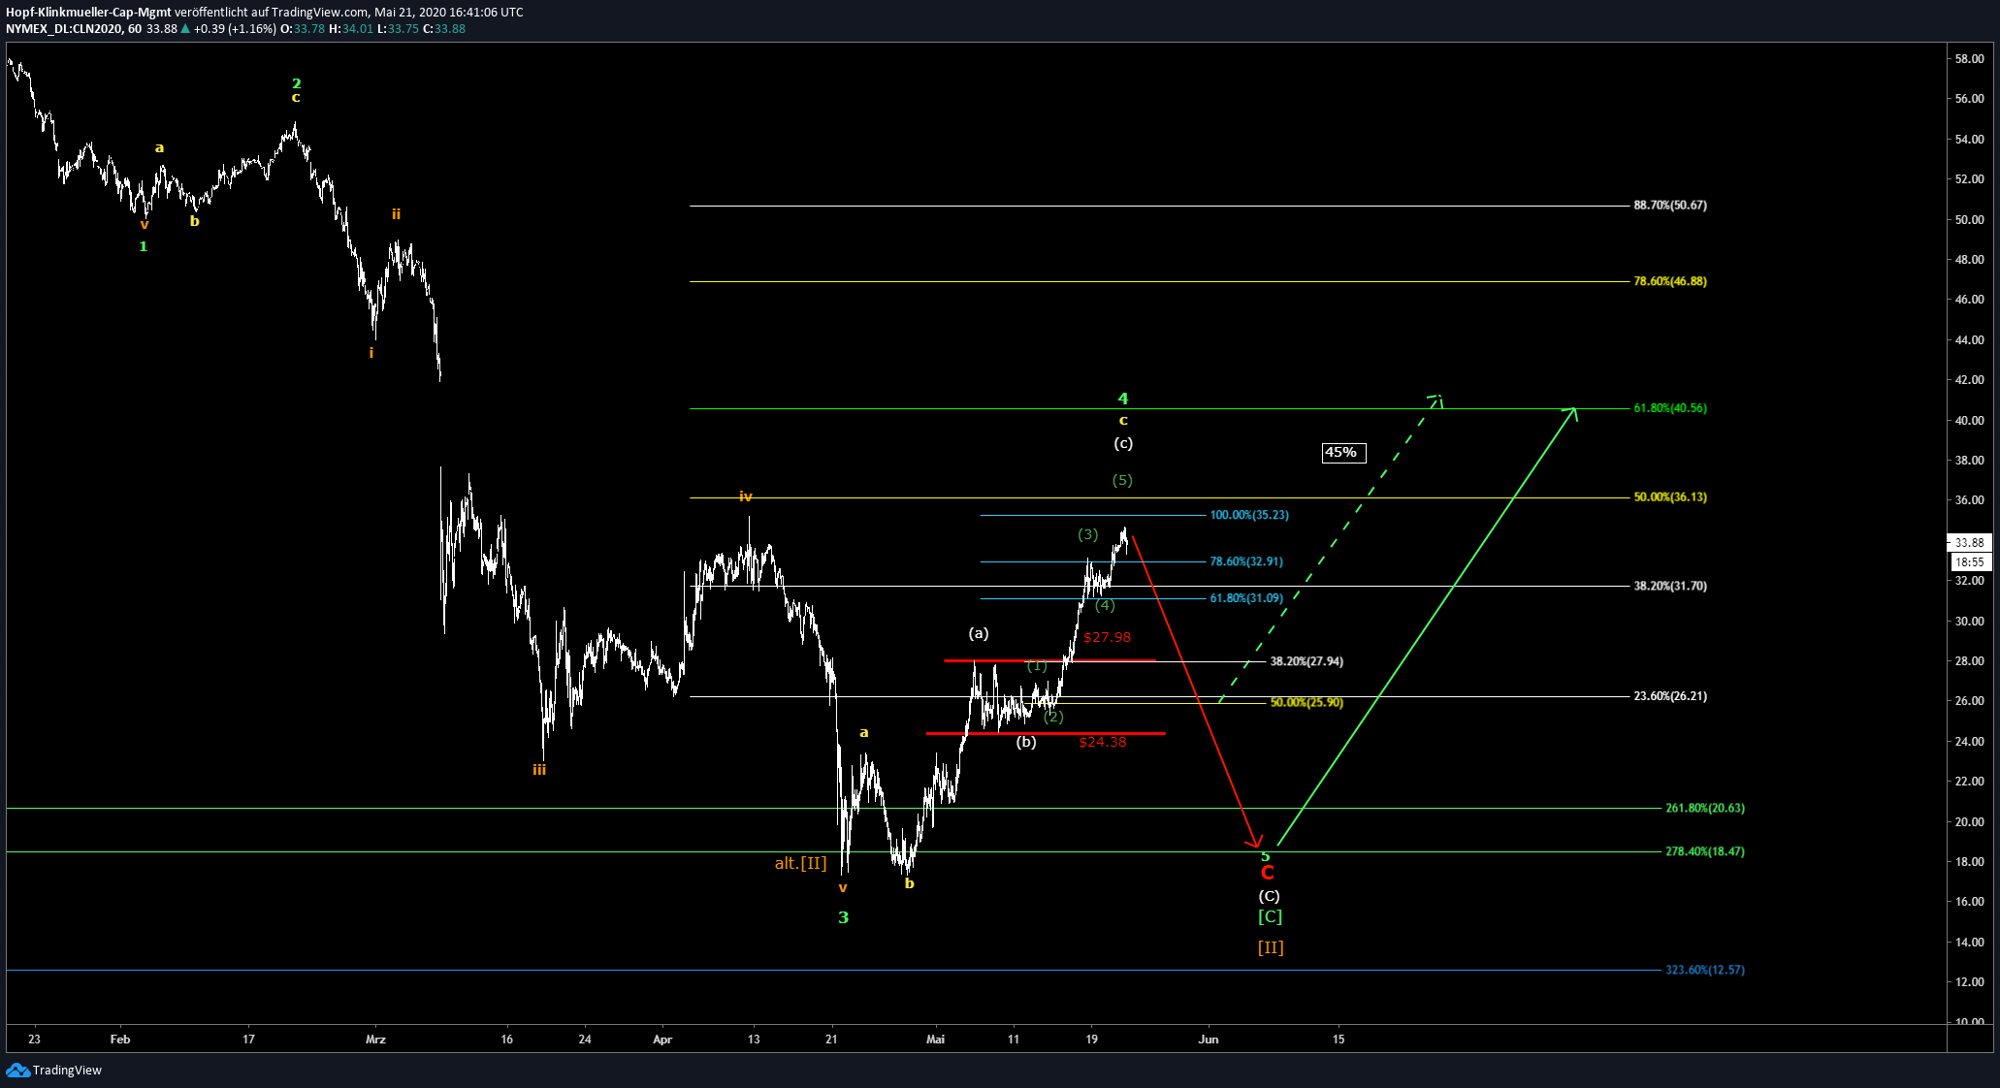Click the 18:55 countdown label on axis
The height and width of the screenshot is (1088, 2000).
click(1969, 562)
